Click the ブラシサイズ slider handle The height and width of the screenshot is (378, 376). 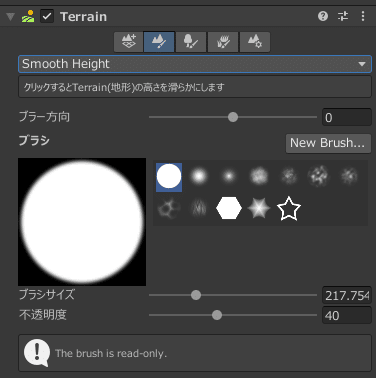(x=196, y=295)
